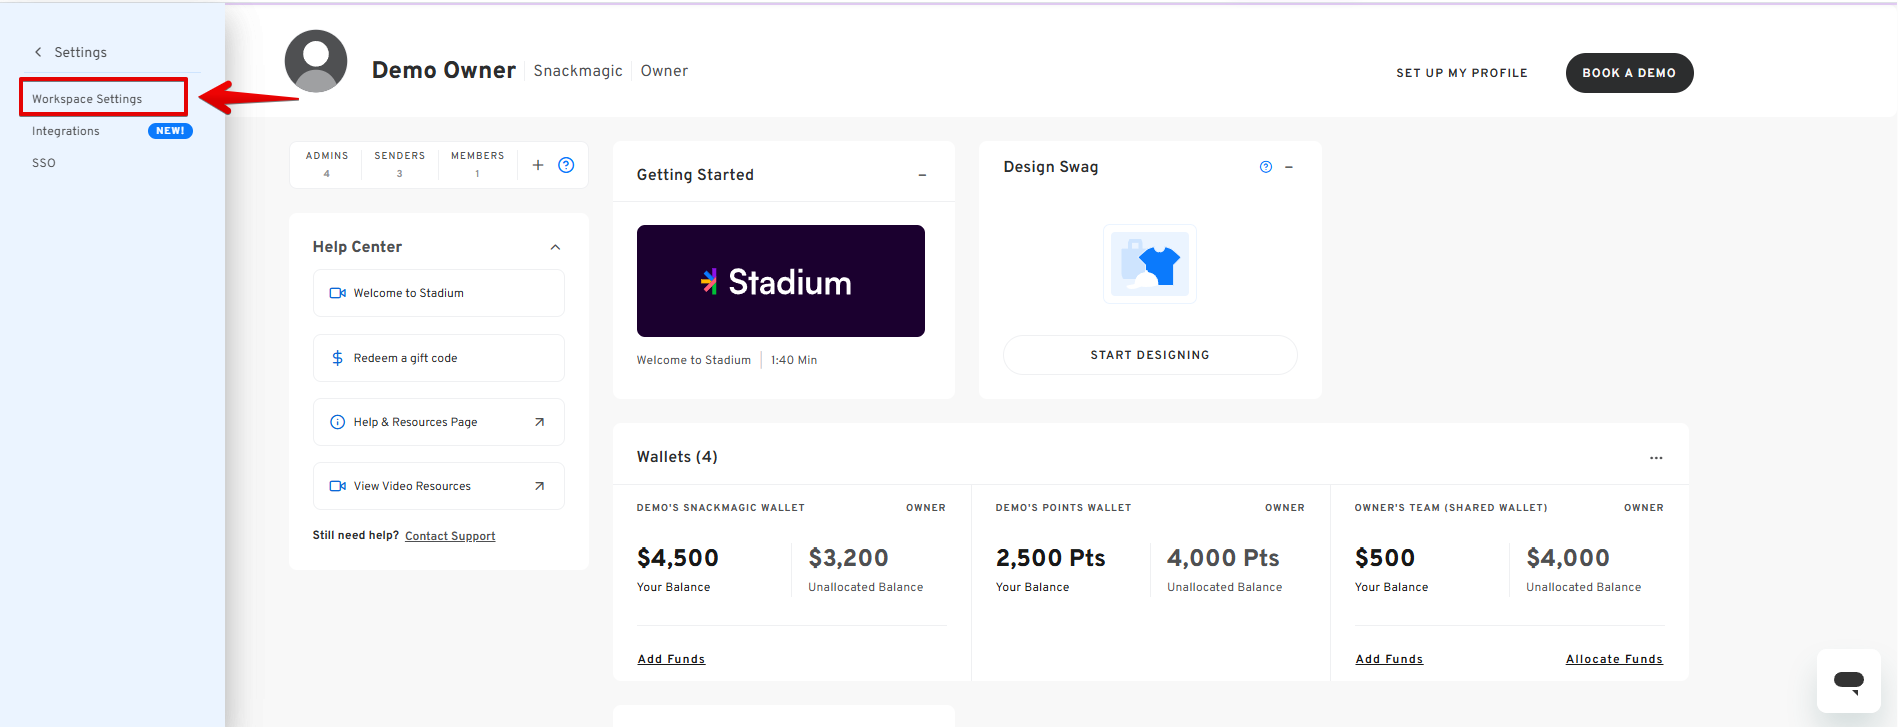Image resolution: width=1898 pixels, height=727 pixels.
Task: Click the t-shirt Design Swag image
Action: tap(1150, 264)
